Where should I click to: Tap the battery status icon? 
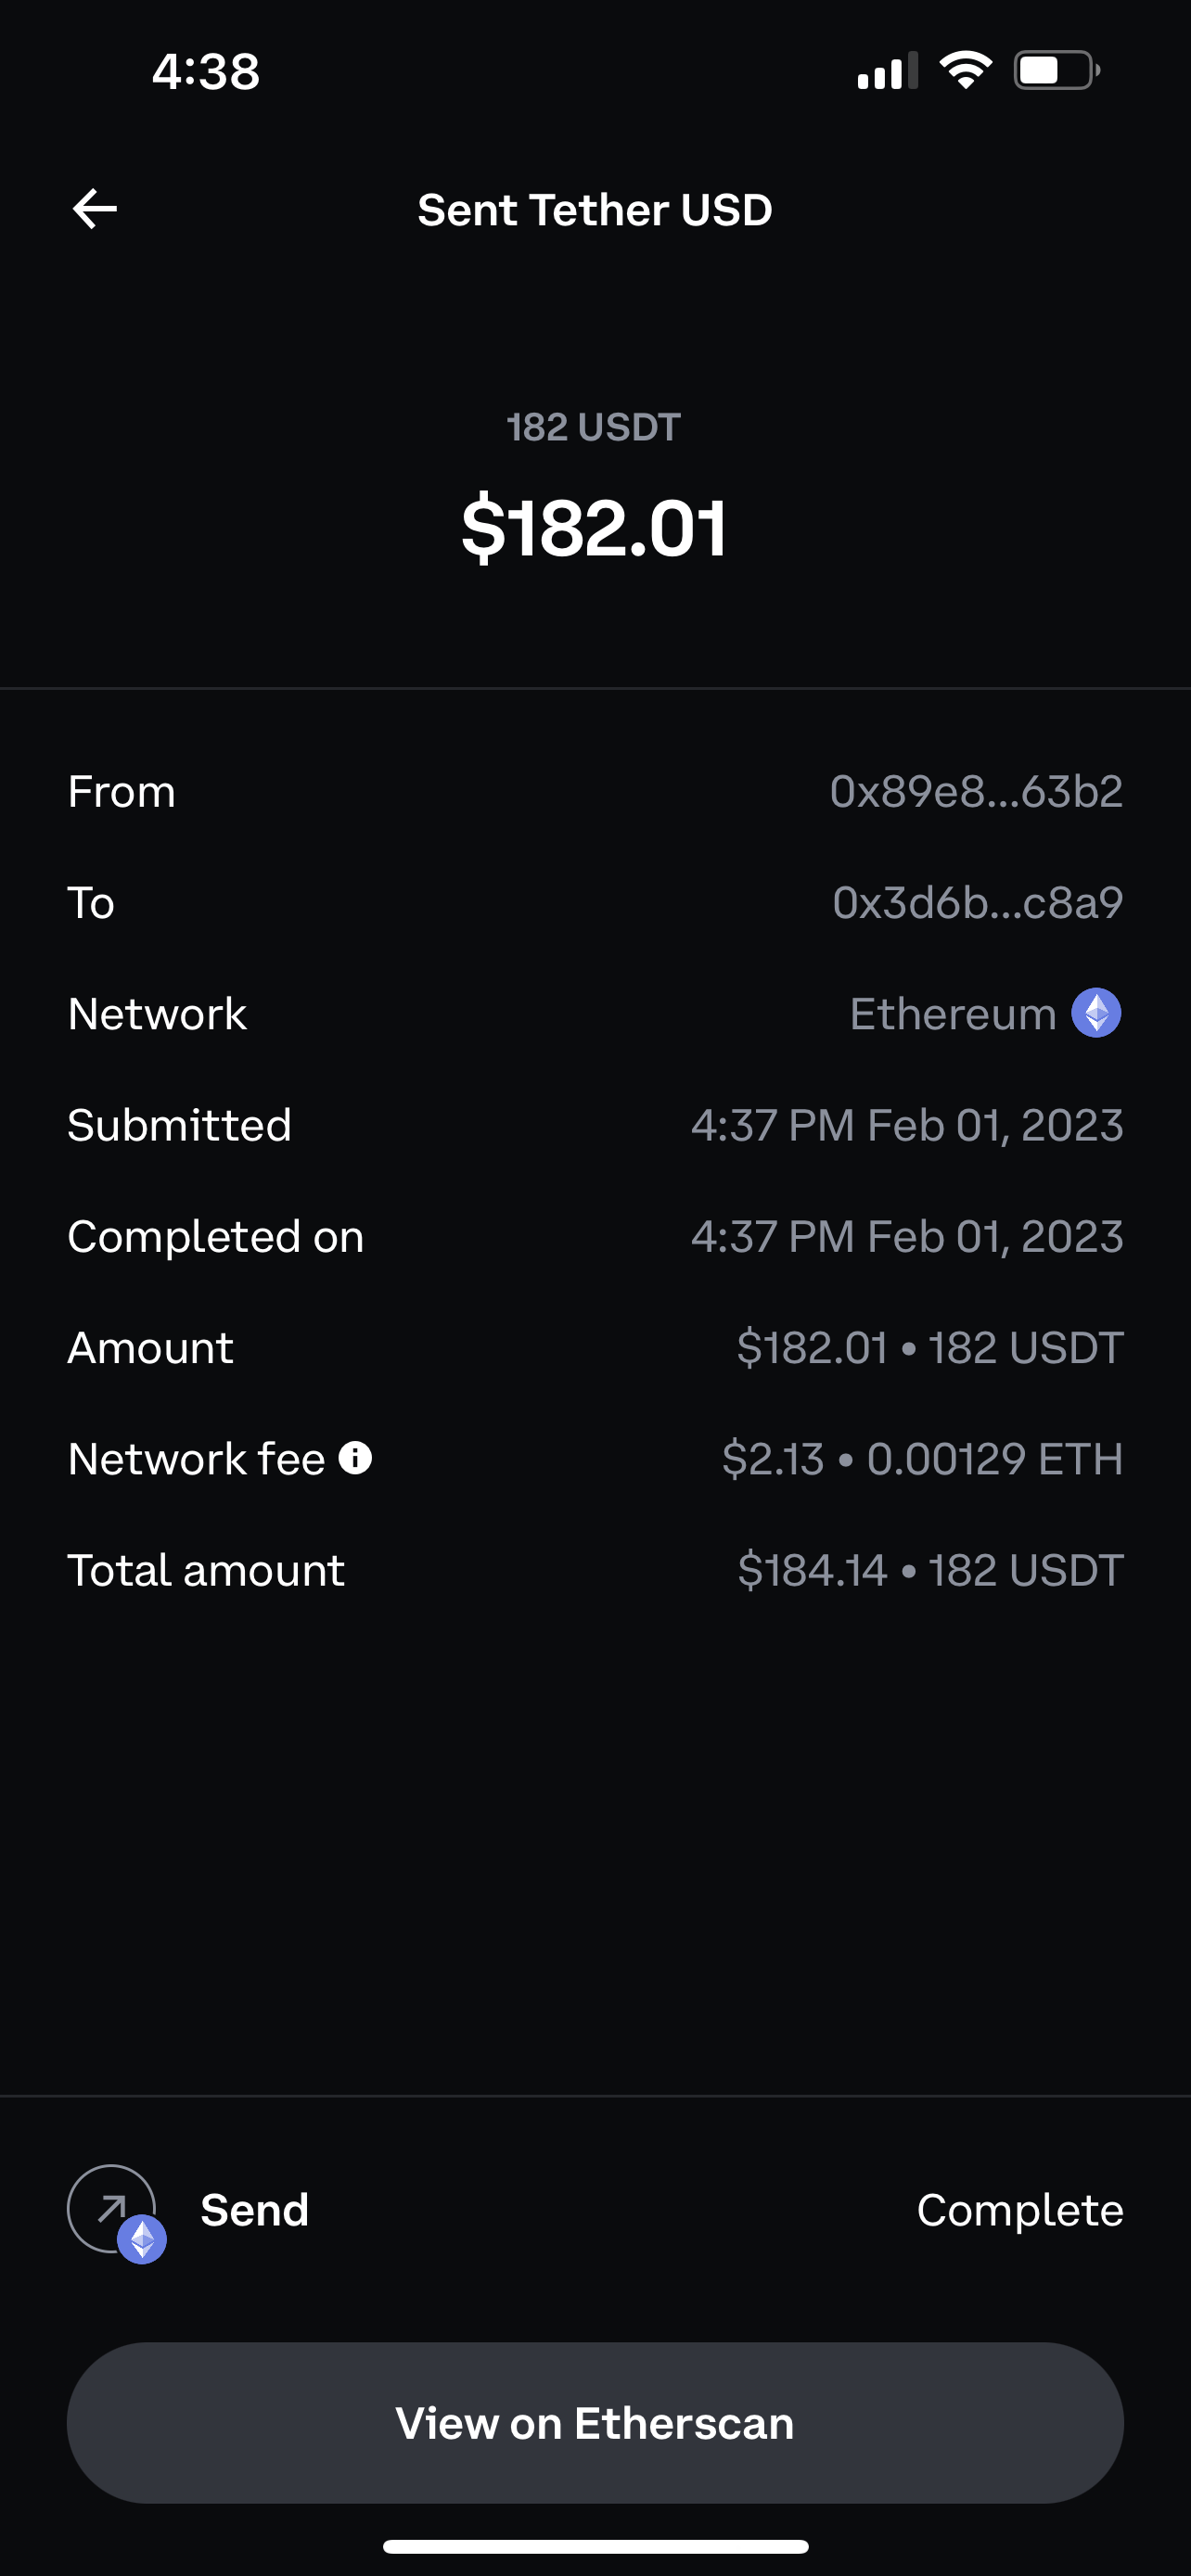1057,71
